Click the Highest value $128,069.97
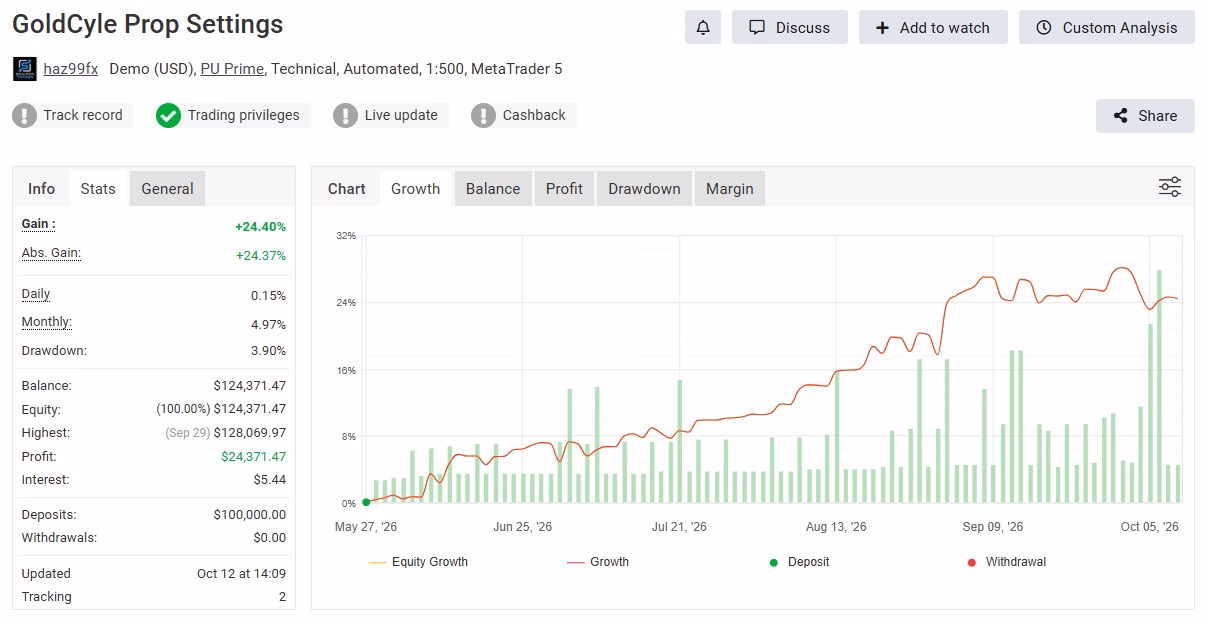This screenshot has height=622, width=1206. pyautogui.click(x=249, y=433)
